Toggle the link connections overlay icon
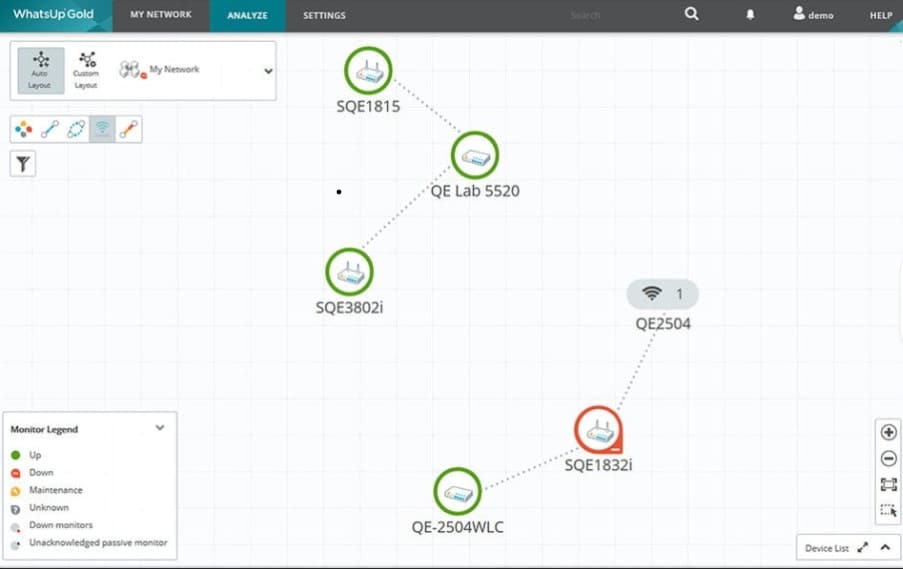Image resolution: width=903 pixels, height=569 pixels. click(50, 129)
